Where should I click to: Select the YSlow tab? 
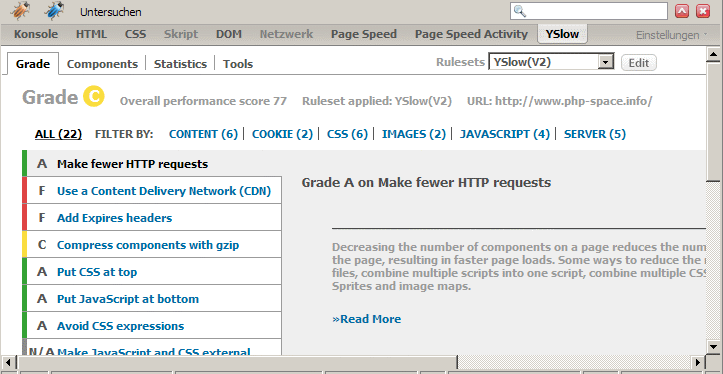pyautogui.click(x=563, y=34)
